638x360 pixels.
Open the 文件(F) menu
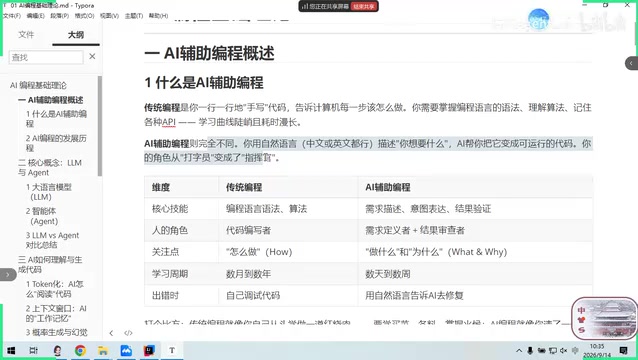coord(12,15)
